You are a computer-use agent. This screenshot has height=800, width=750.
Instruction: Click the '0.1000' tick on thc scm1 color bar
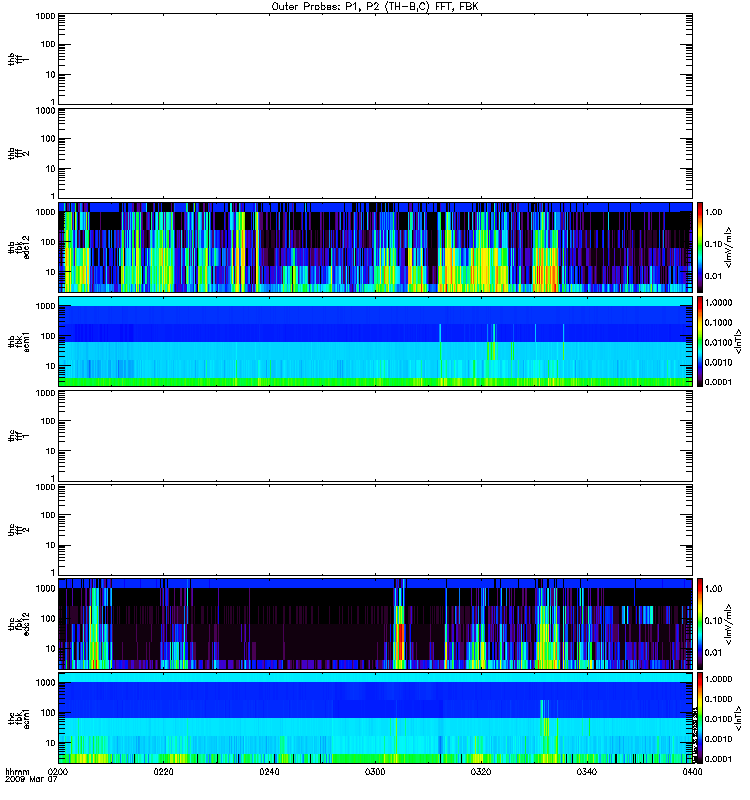[718, 699]
